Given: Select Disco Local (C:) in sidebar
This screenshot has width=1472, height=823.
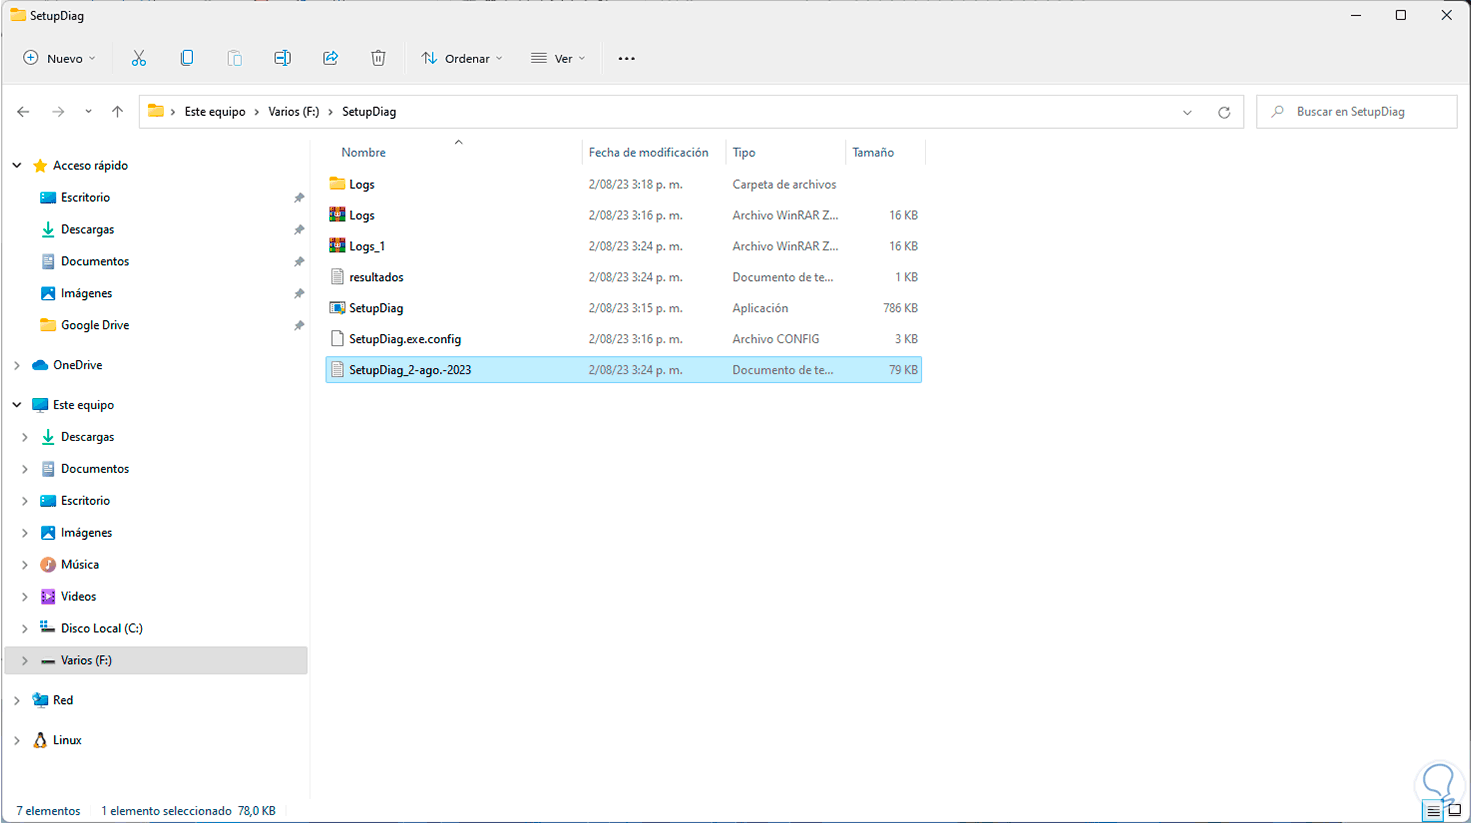Looking at the screenshot, I should point(102,629).
